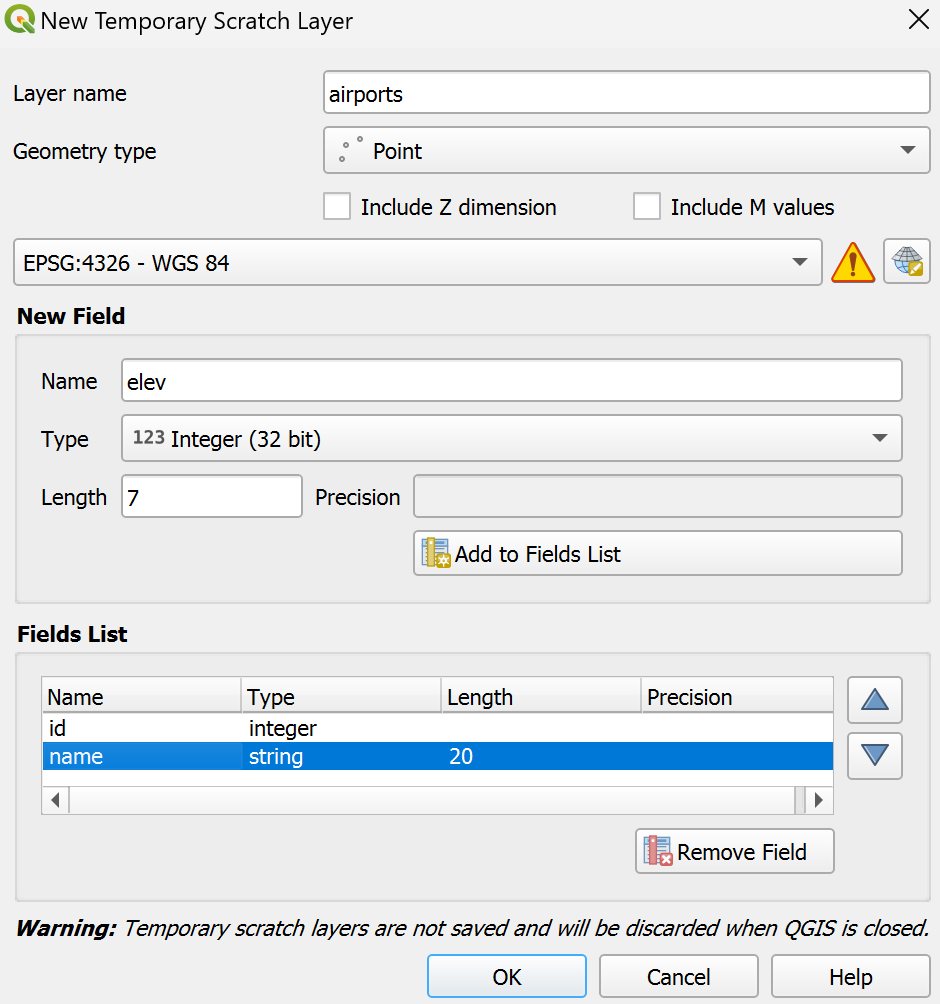Open the Select CRS globe button

(x=907, y=262)
